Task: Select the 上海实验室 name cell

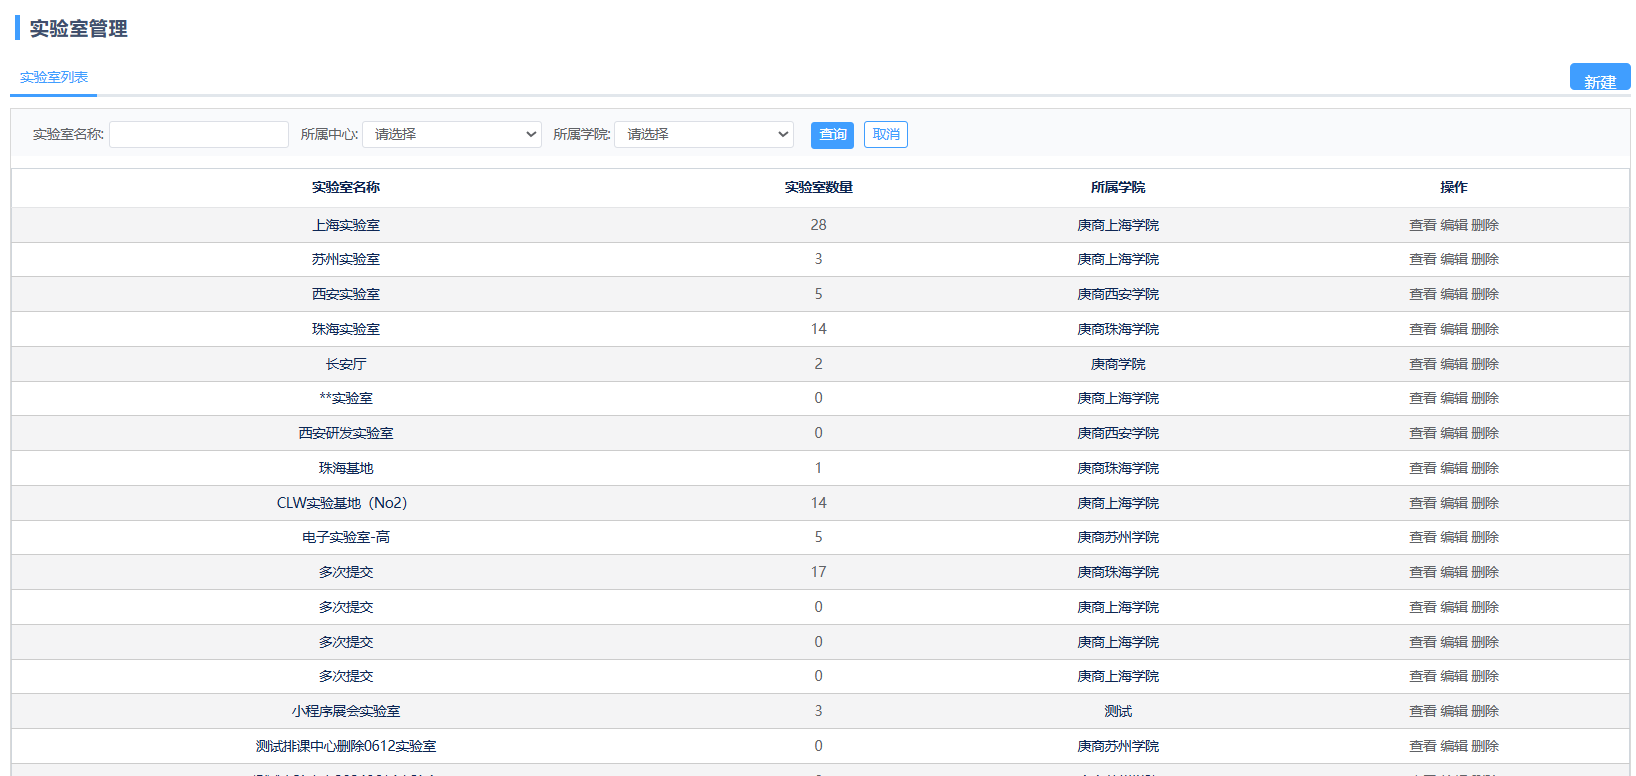Action: point(346,225)
